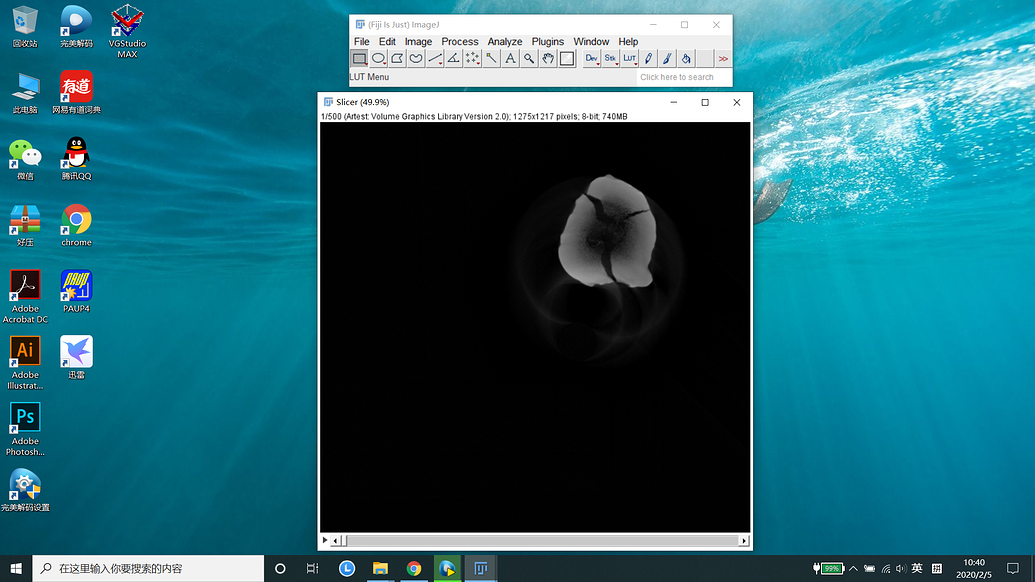Viewport: 1035px width, 582px height.
Task: Open the Analyze menu
Action: tap(505, 42)
